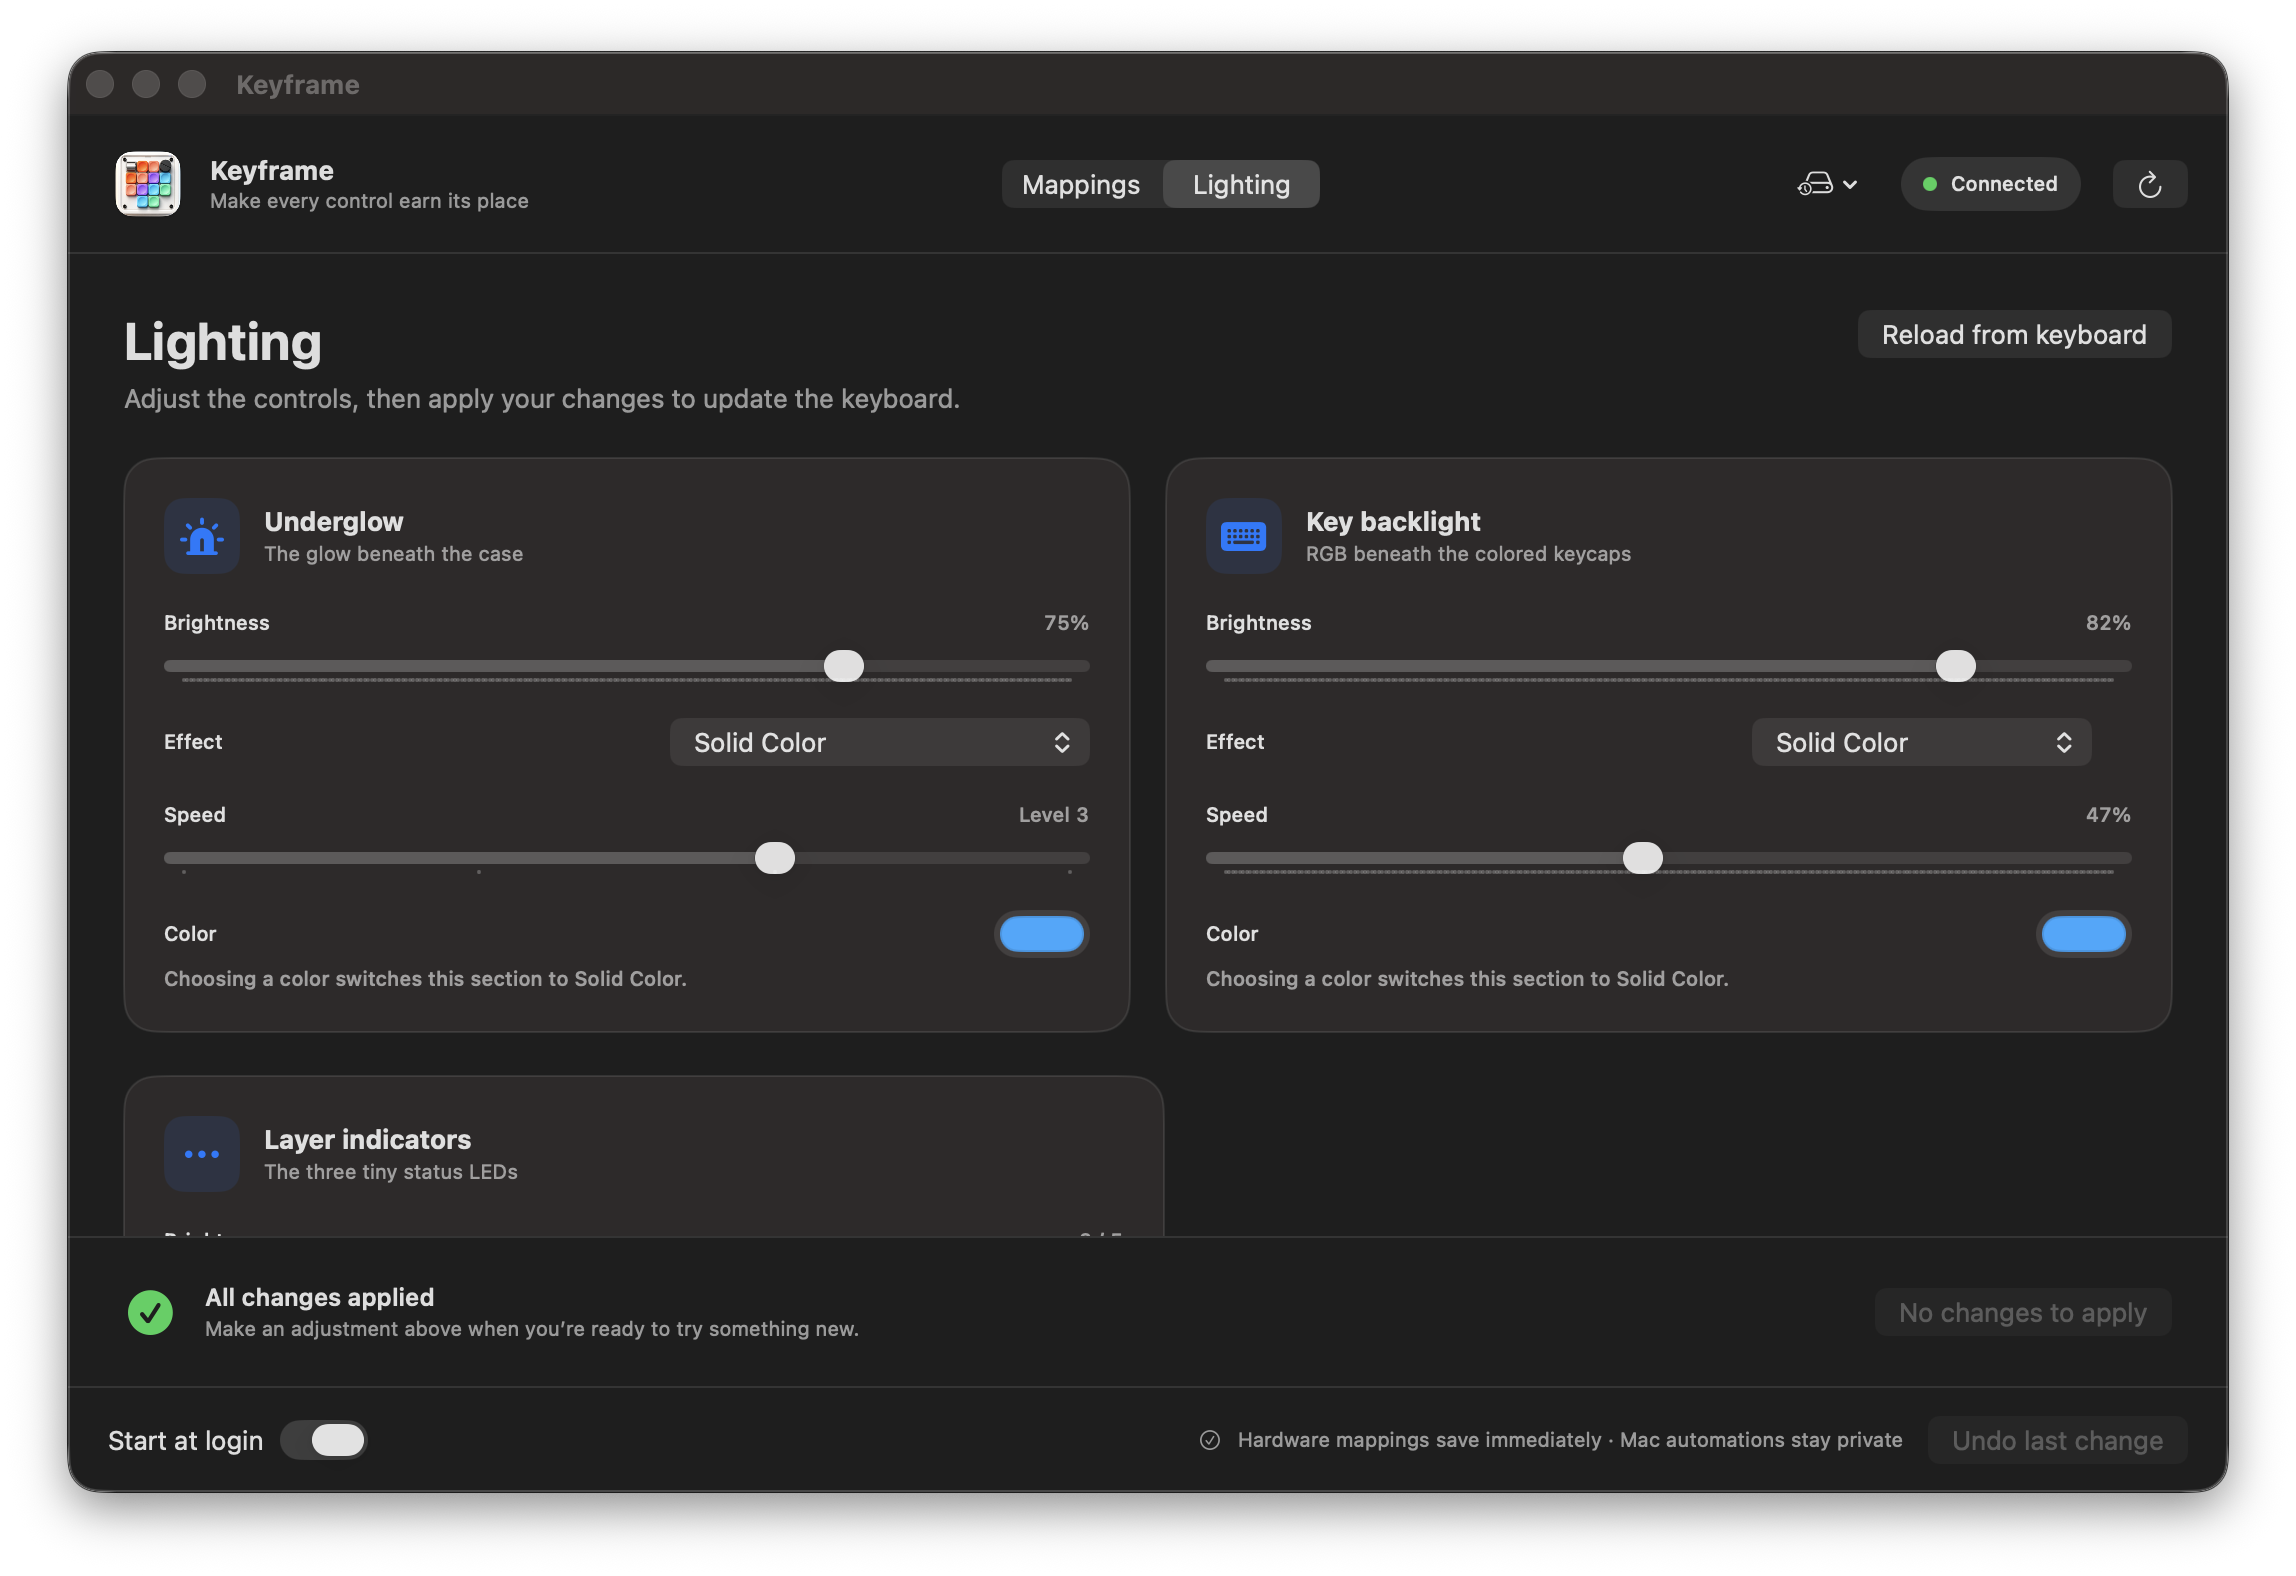Click the No changes to apply button
This screenshot has height=1576, width=2296.
point(2023,1312)
